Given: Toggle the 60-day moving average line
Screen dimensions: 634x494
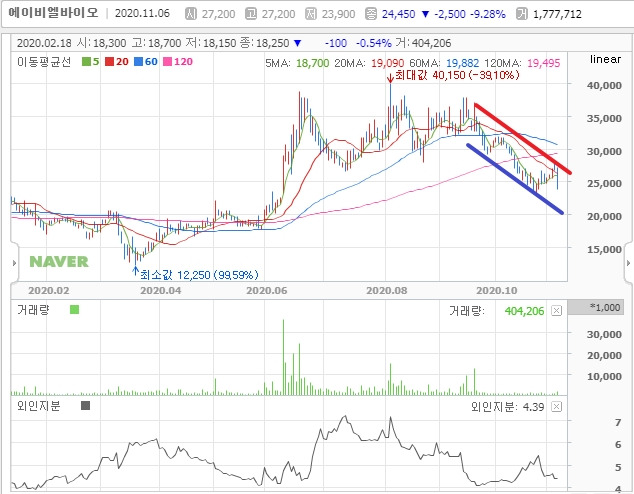Looking at the screenshot, I should click(x=146, y=61).
